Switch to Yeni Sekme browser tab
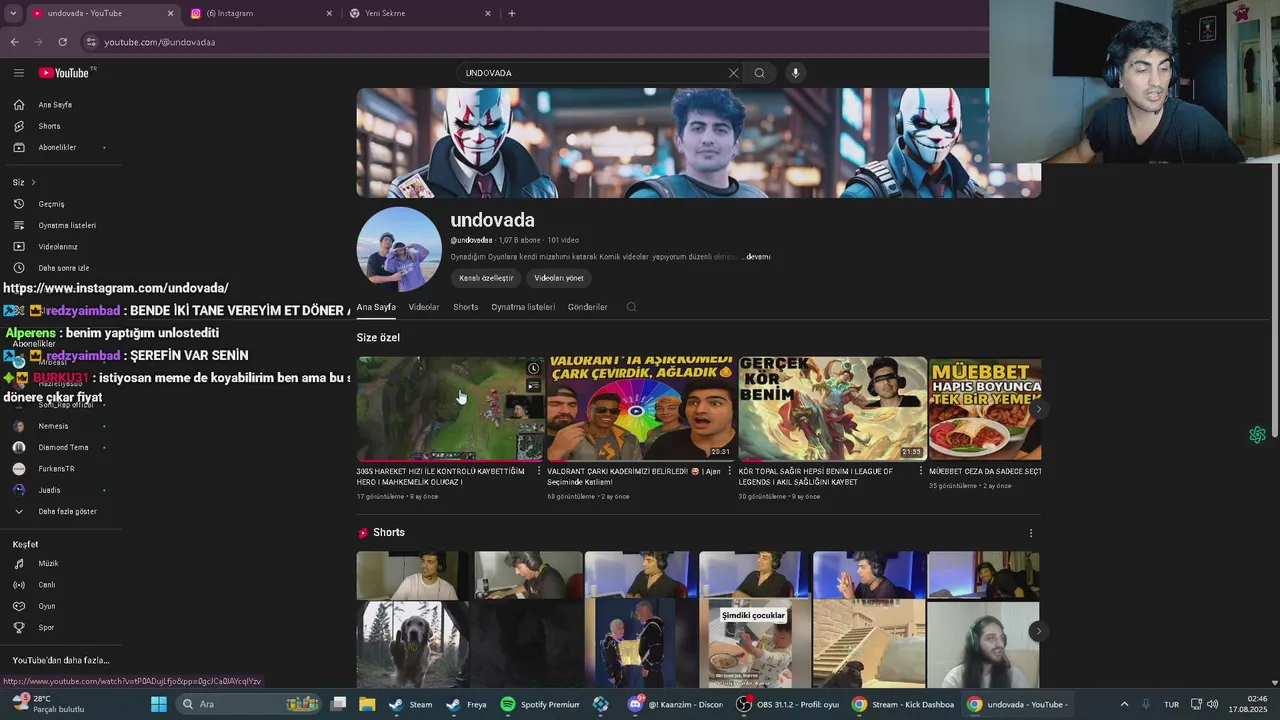This screenshot has width=1280, height=720. point(420,13)
